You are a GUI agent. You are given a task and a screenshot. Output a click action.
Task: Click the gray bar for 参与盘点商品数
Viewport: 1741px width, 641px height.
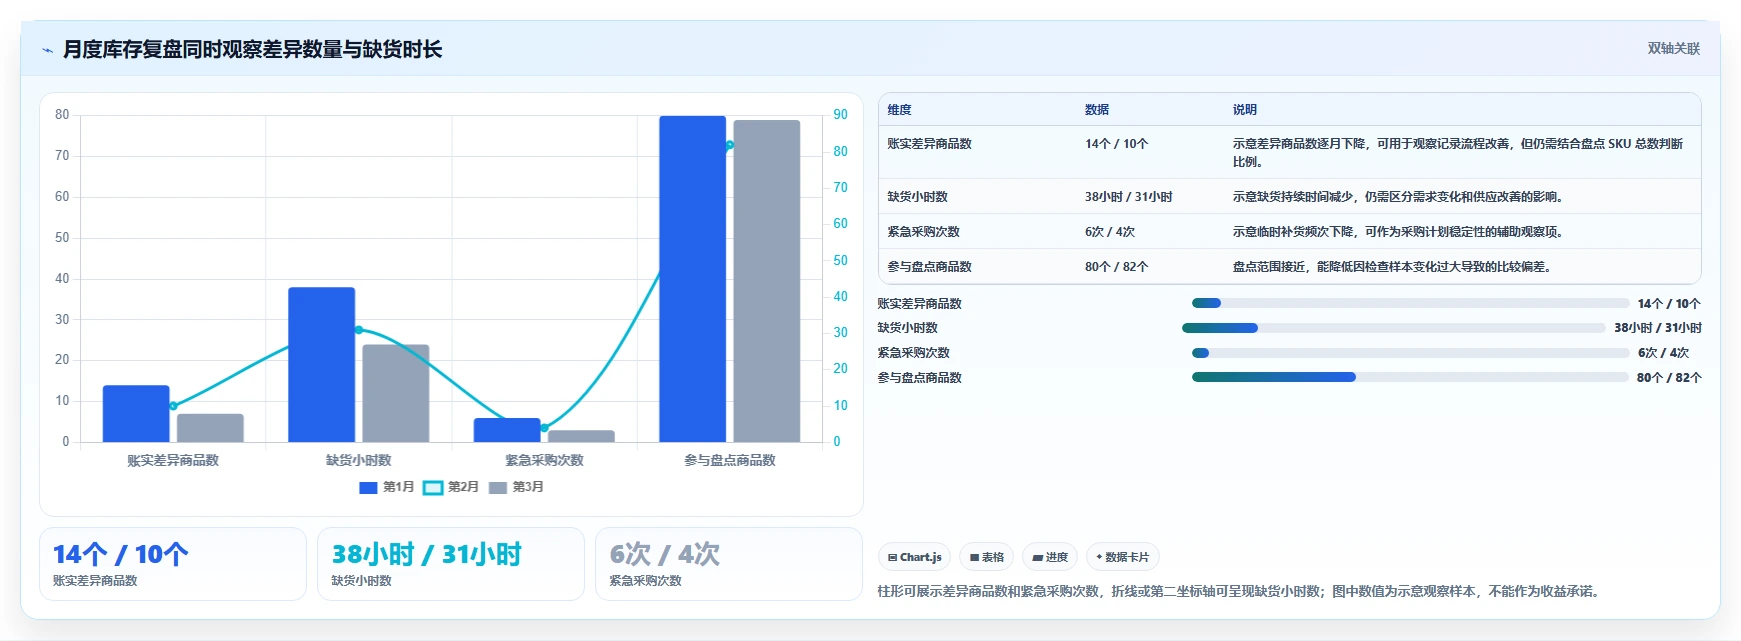point(767,281)
